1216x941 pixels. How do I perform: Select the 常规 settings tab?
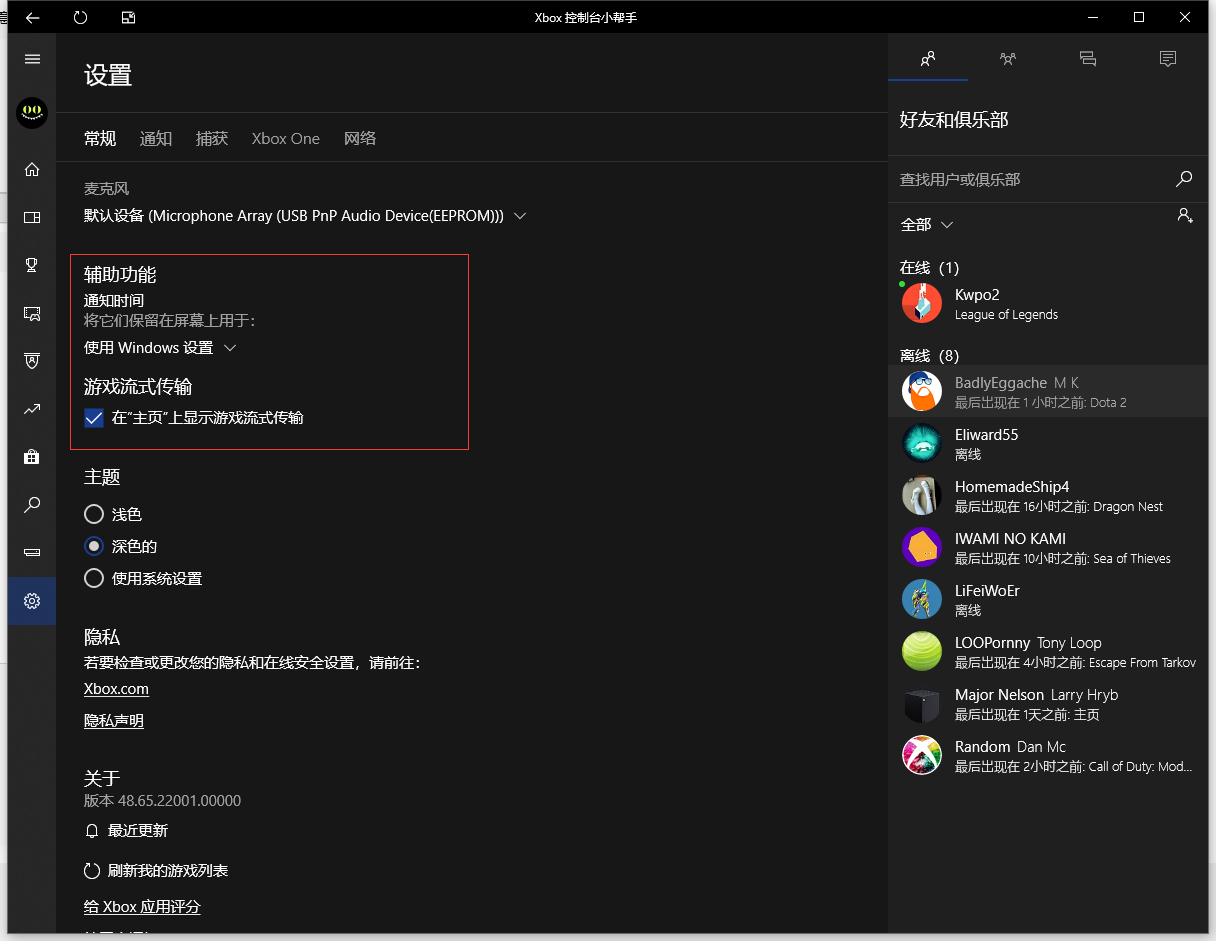[100, 139]
